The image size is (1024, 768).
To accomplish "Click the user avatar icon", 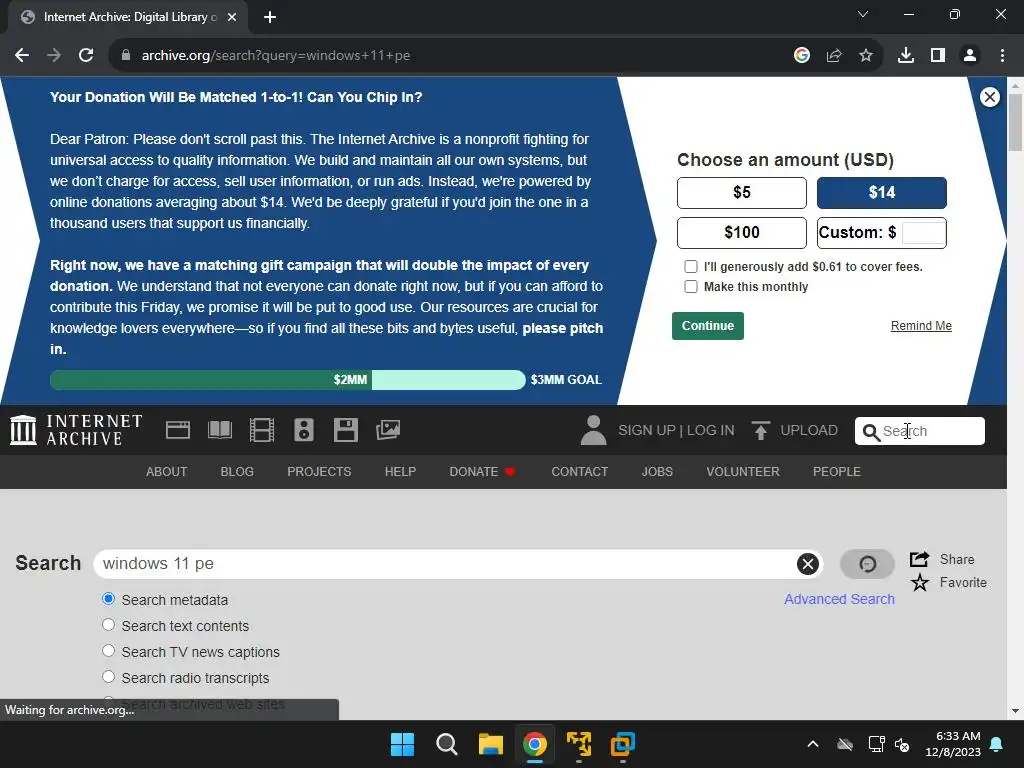I will (x=593, y=430).
